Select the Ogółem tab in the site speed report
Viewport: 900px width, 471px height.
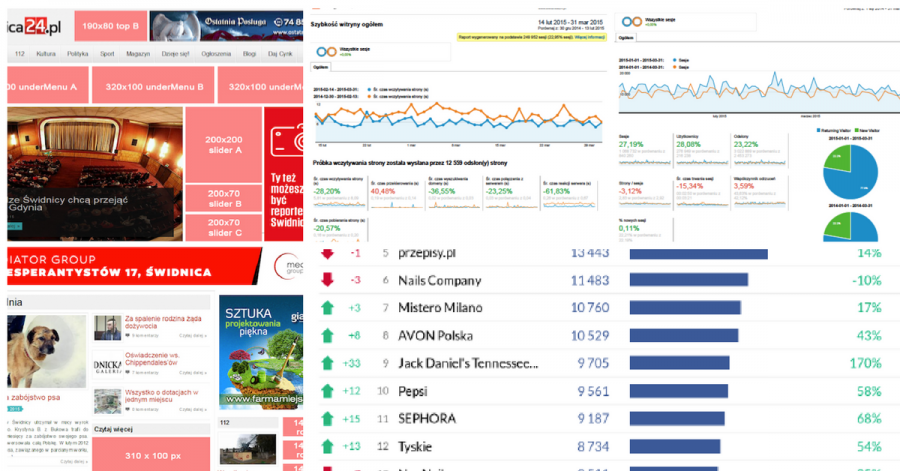(320, 67)
